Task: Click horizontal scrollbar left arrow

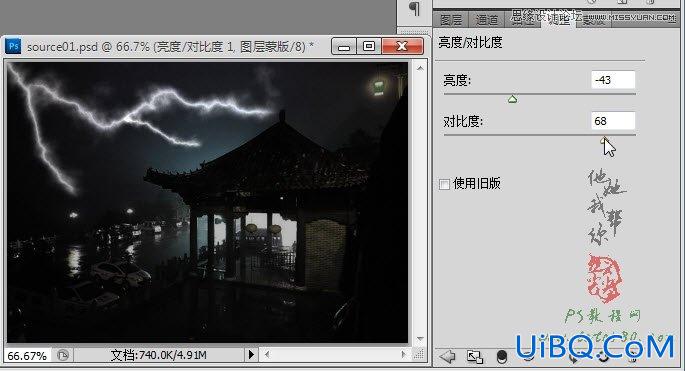Action: (267, 355)
